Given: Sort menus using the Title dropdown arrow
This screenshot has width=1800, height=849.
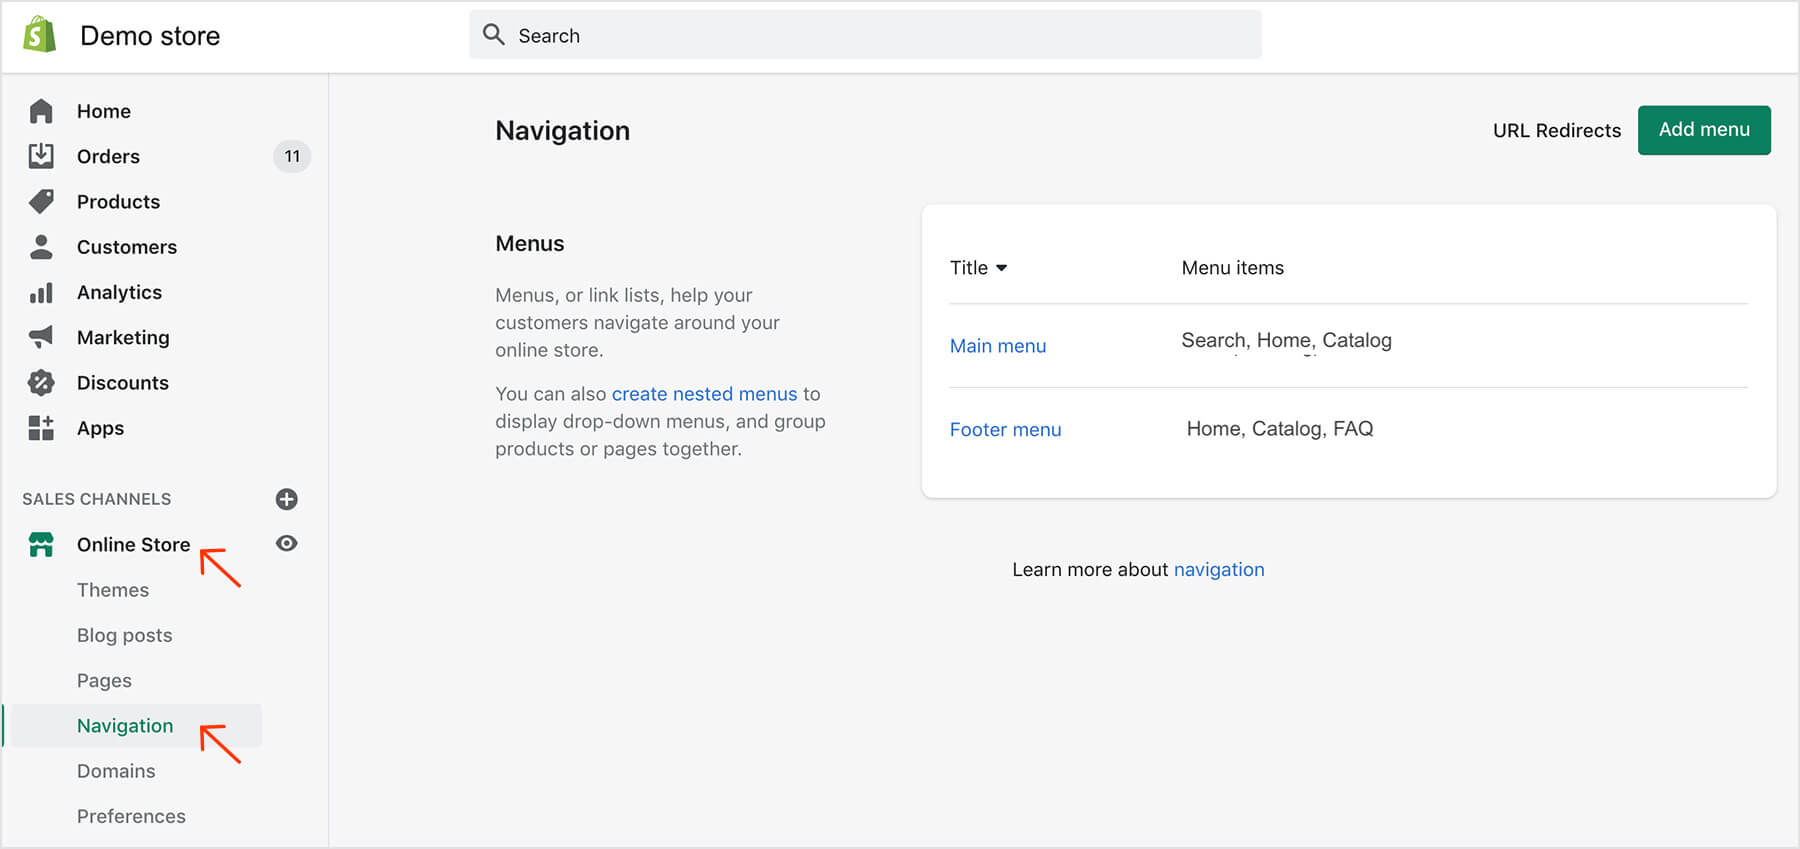Looking at the screenshot, I should point(1001,268).
